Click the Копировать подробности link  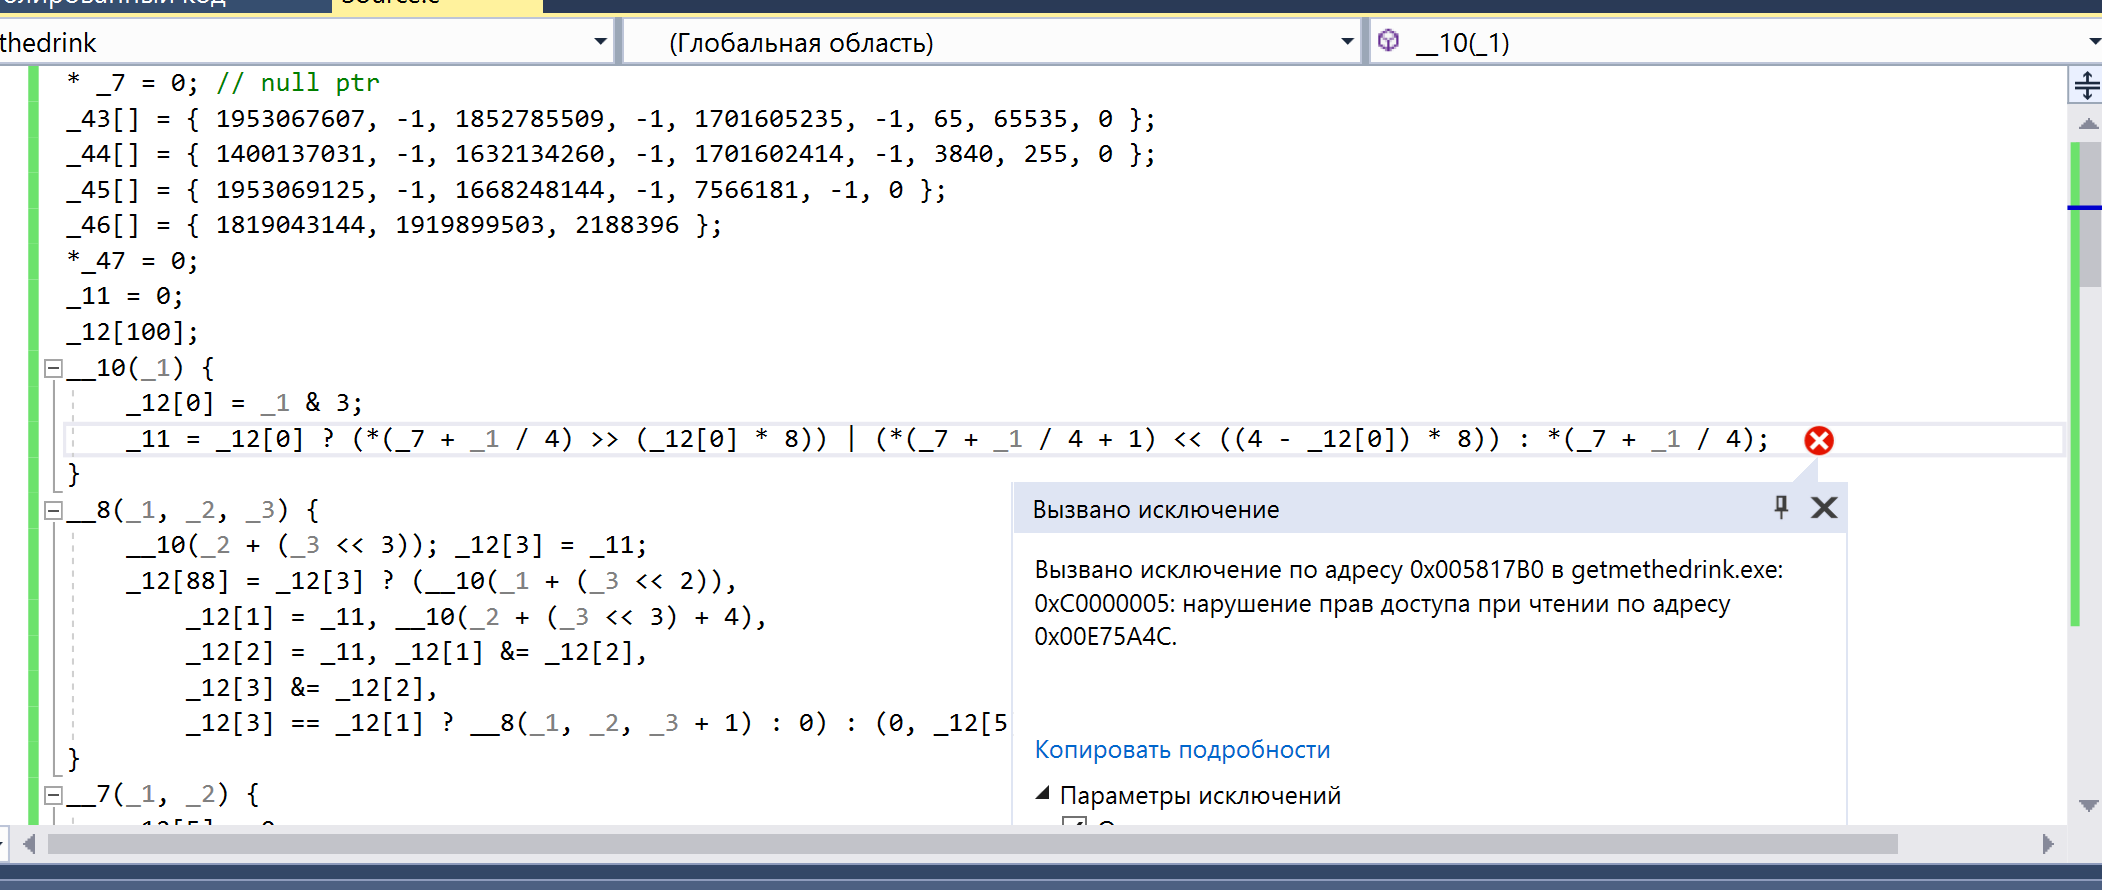tap(1182, 750)
